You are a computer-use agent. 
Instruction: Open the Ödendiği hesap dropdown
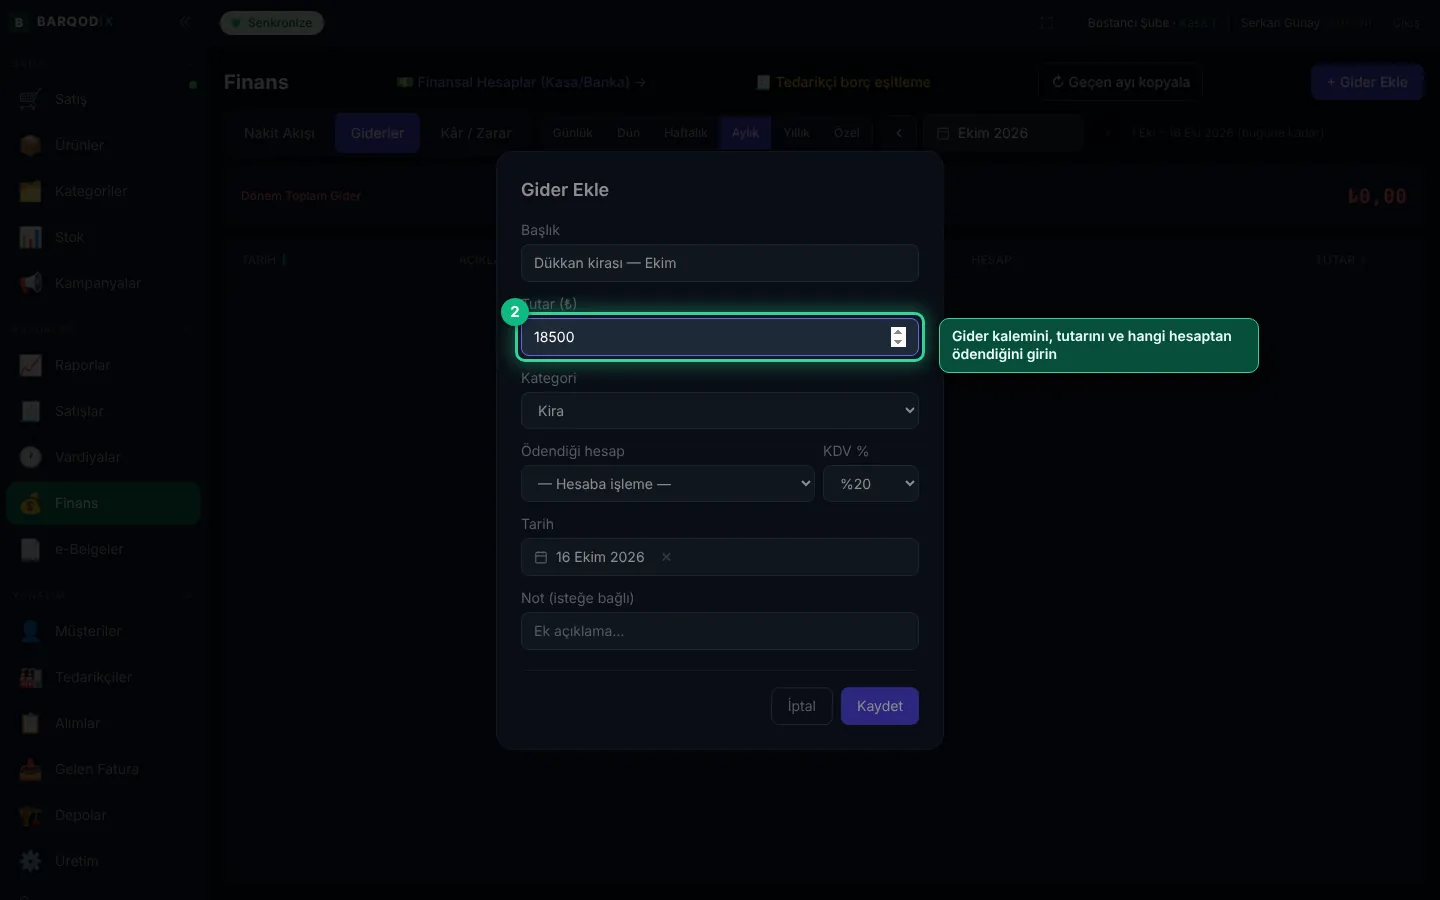click(x=668, y=484)
